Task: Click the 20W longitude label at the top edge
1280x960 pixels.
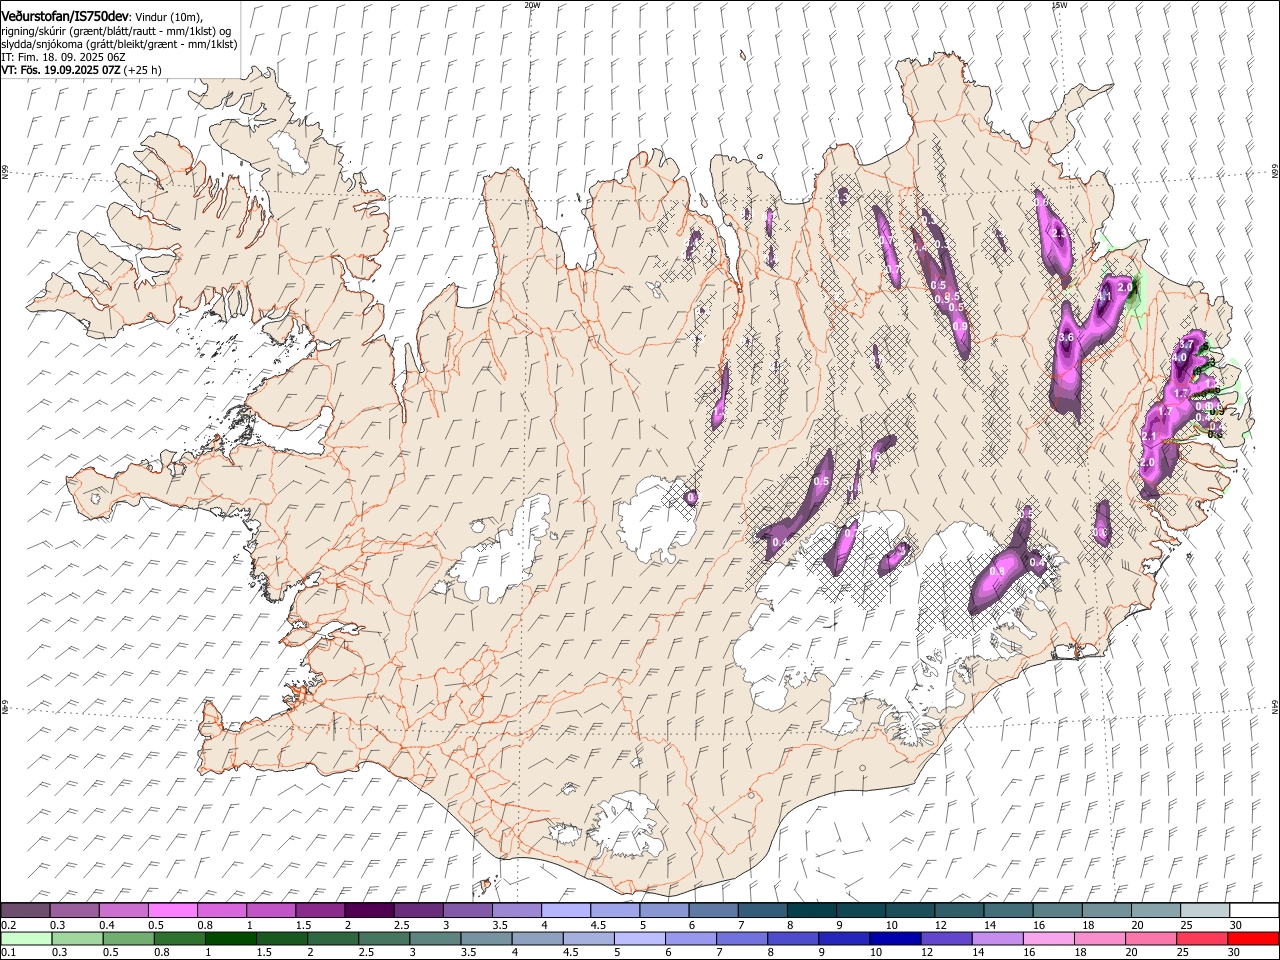Action: (x=532, y=4)
